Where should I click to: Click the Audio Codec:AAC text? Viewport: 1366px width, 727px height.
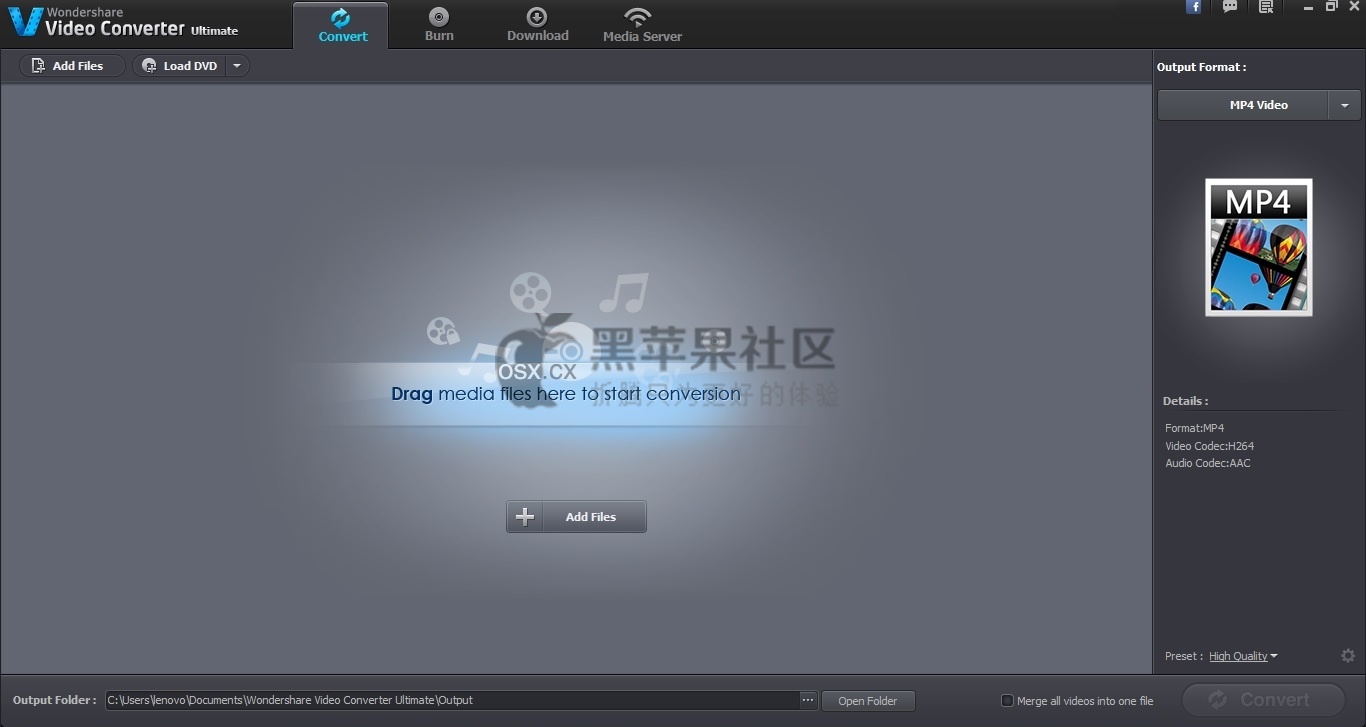point(1207,463)
